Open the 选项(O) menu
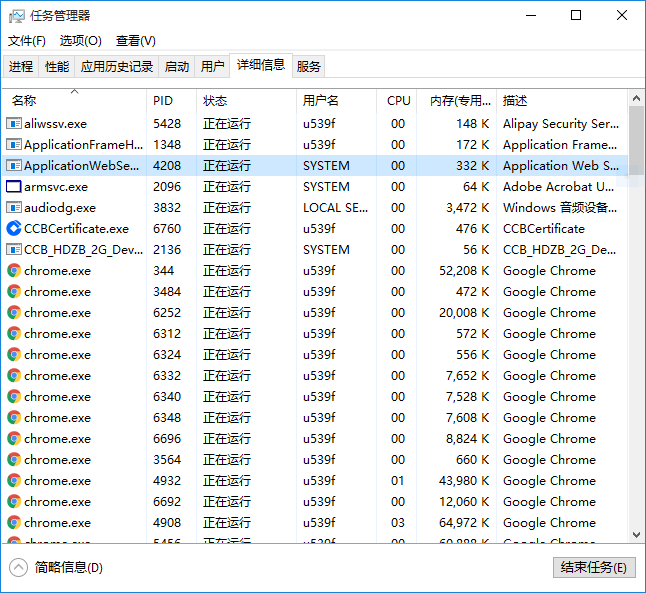 click(81, 41)
